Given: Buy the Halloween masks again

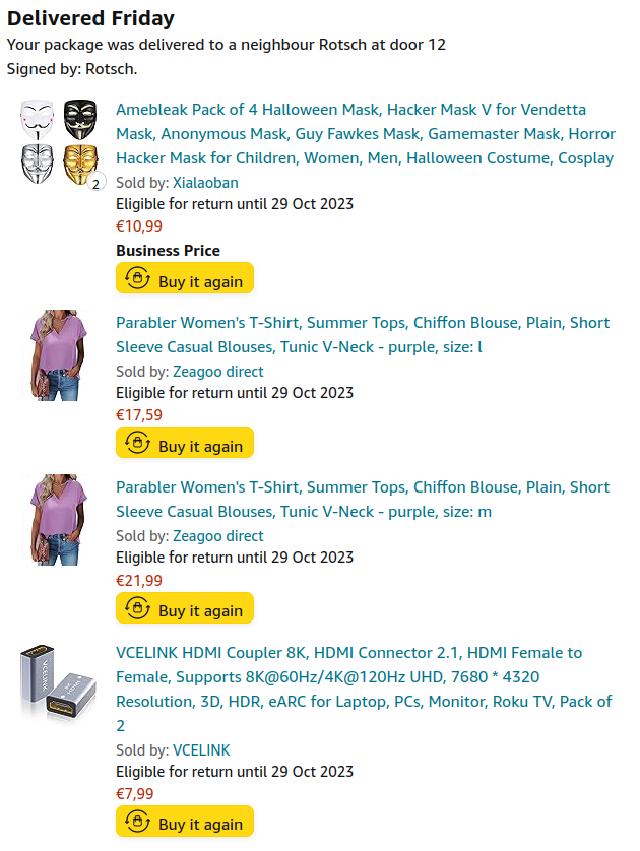Looking at the screenshot, I should click(x=185, y=278).
